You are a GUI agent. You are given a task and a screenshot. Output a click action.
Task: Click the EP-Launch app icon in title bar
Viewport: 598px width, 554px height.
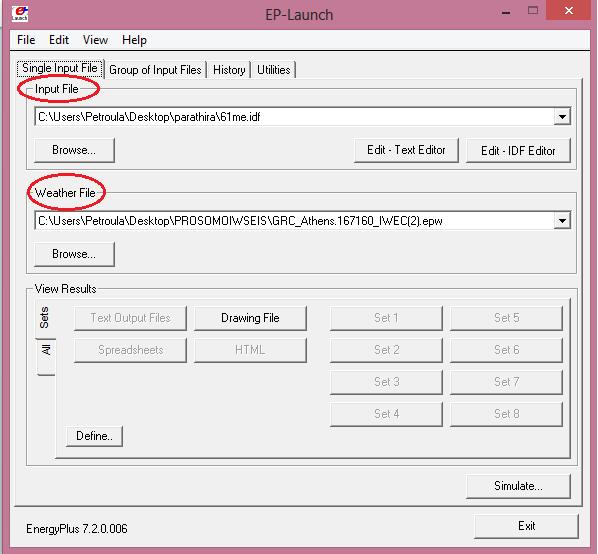19,13
